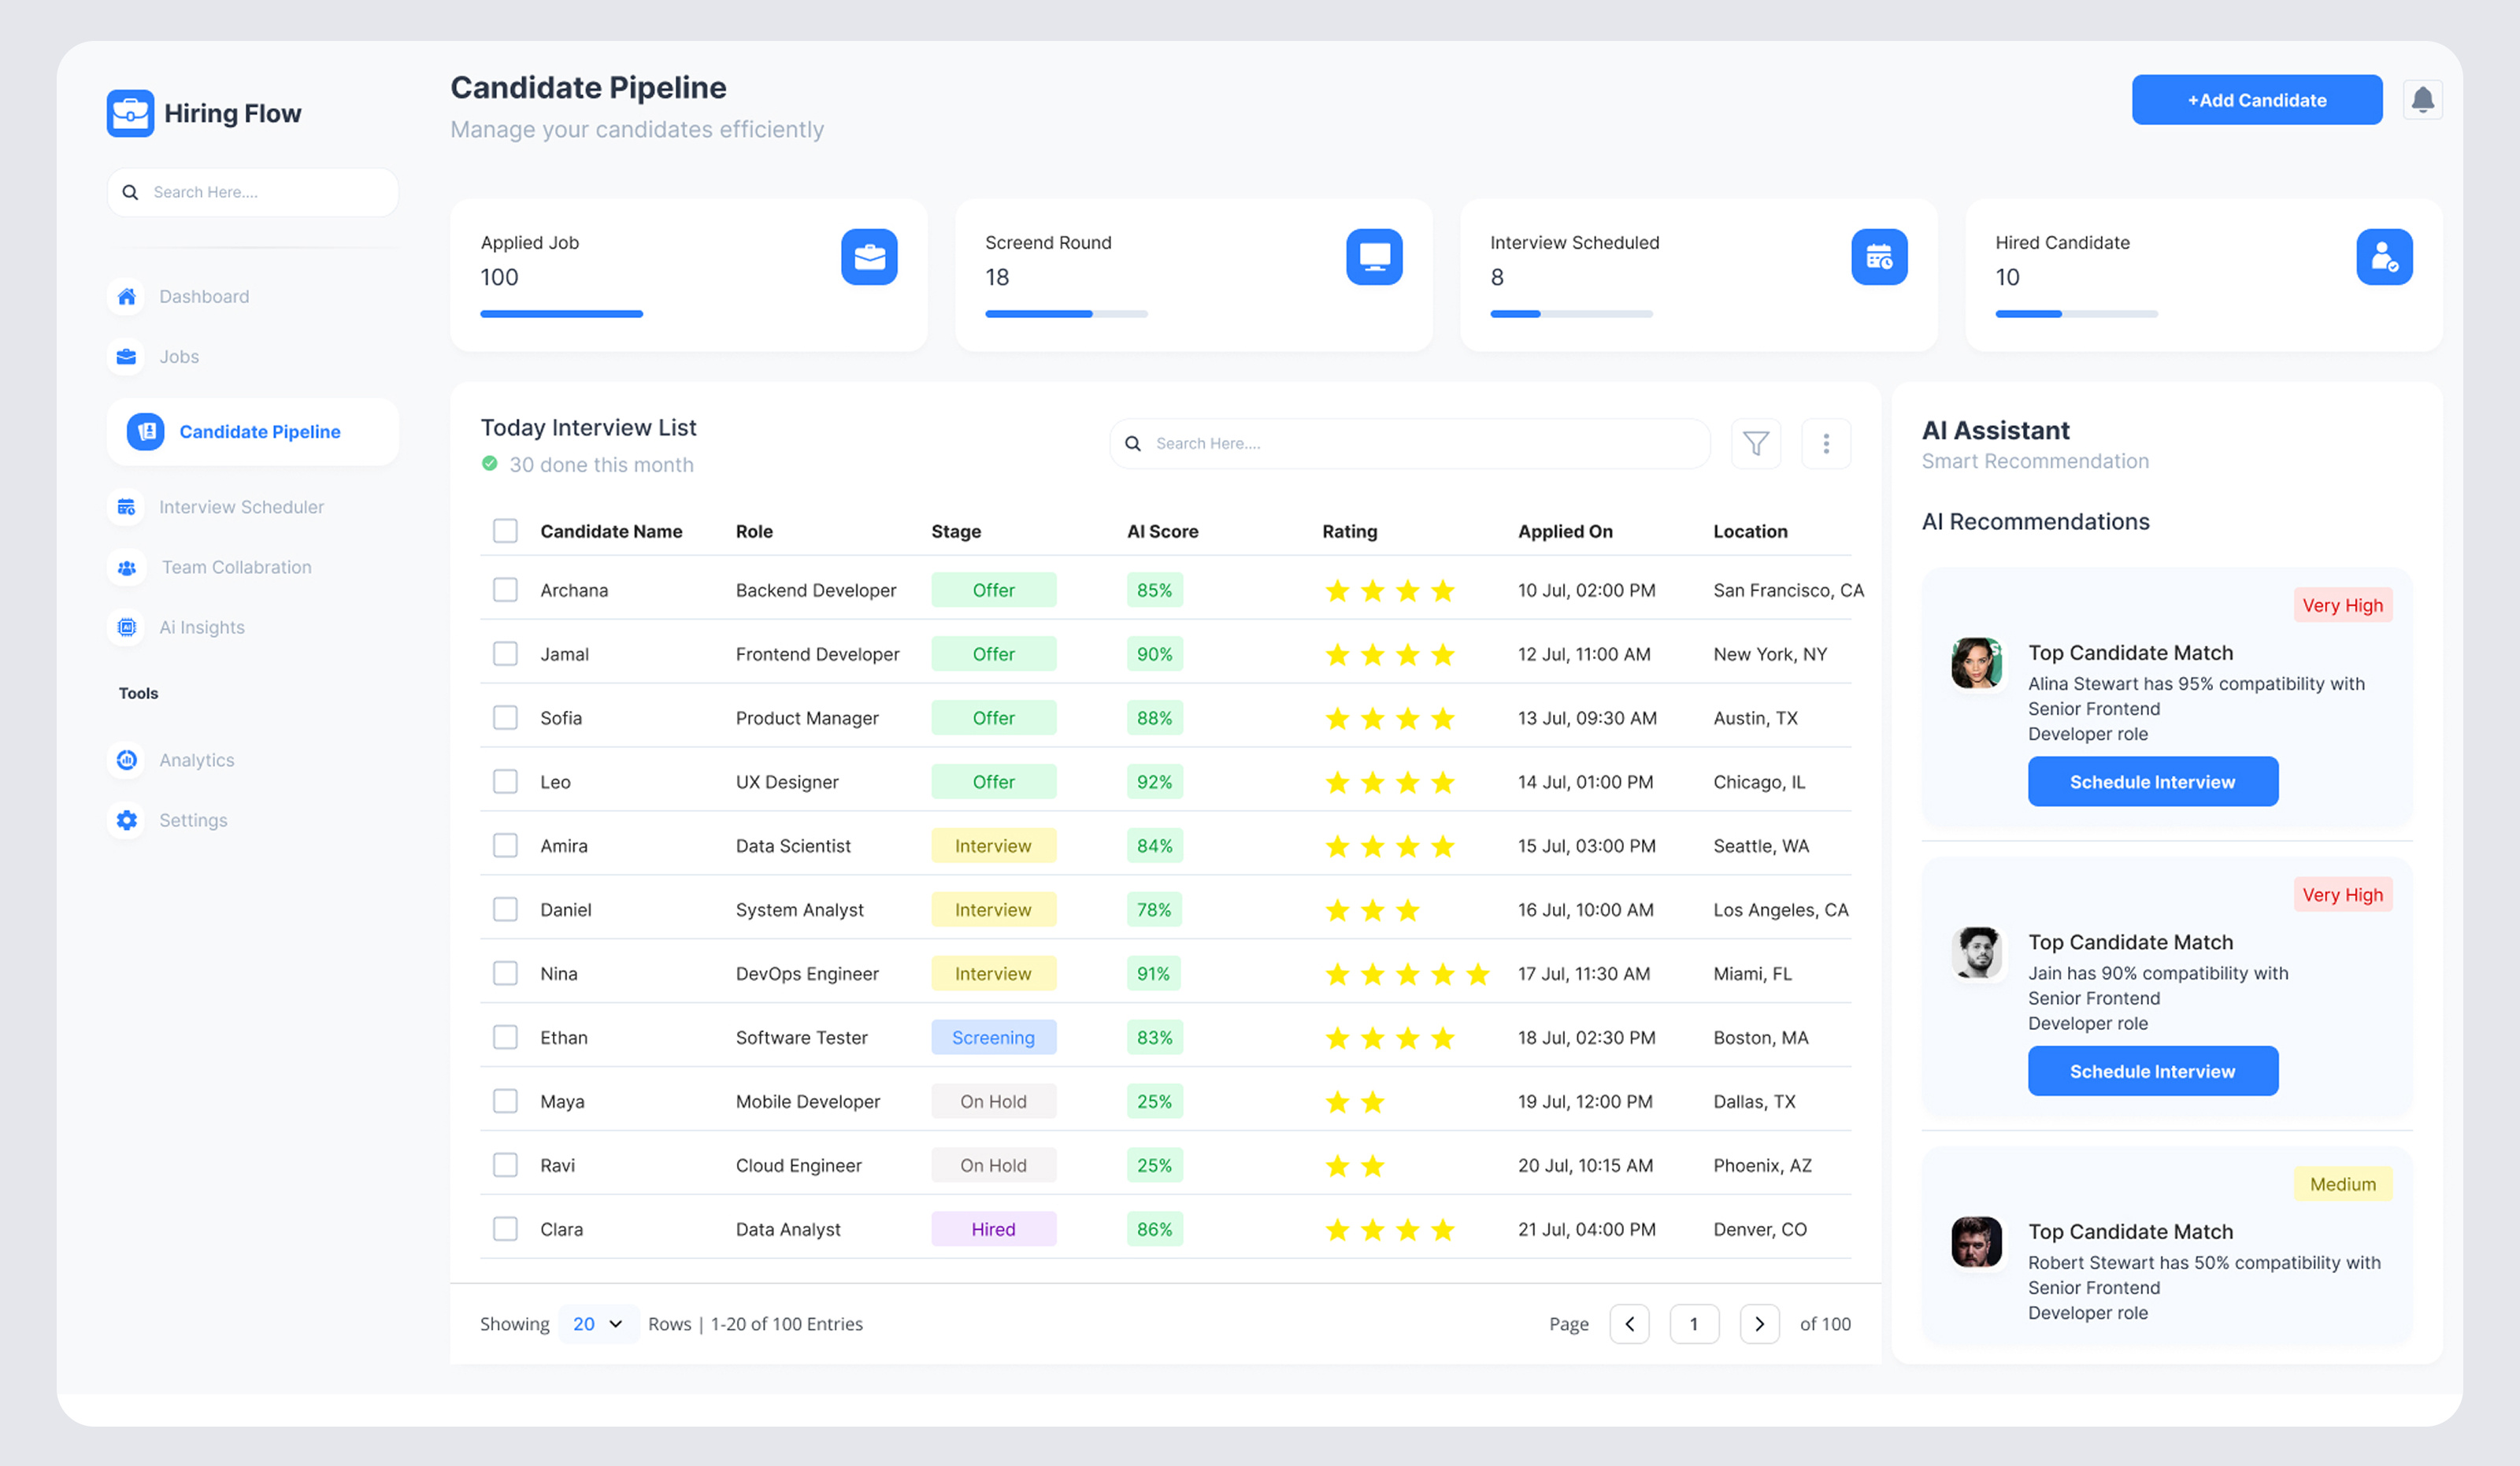Click the Hired Candidate card icon
The width and height of the screenshot is (2520, 1466).
(2385, 257)
